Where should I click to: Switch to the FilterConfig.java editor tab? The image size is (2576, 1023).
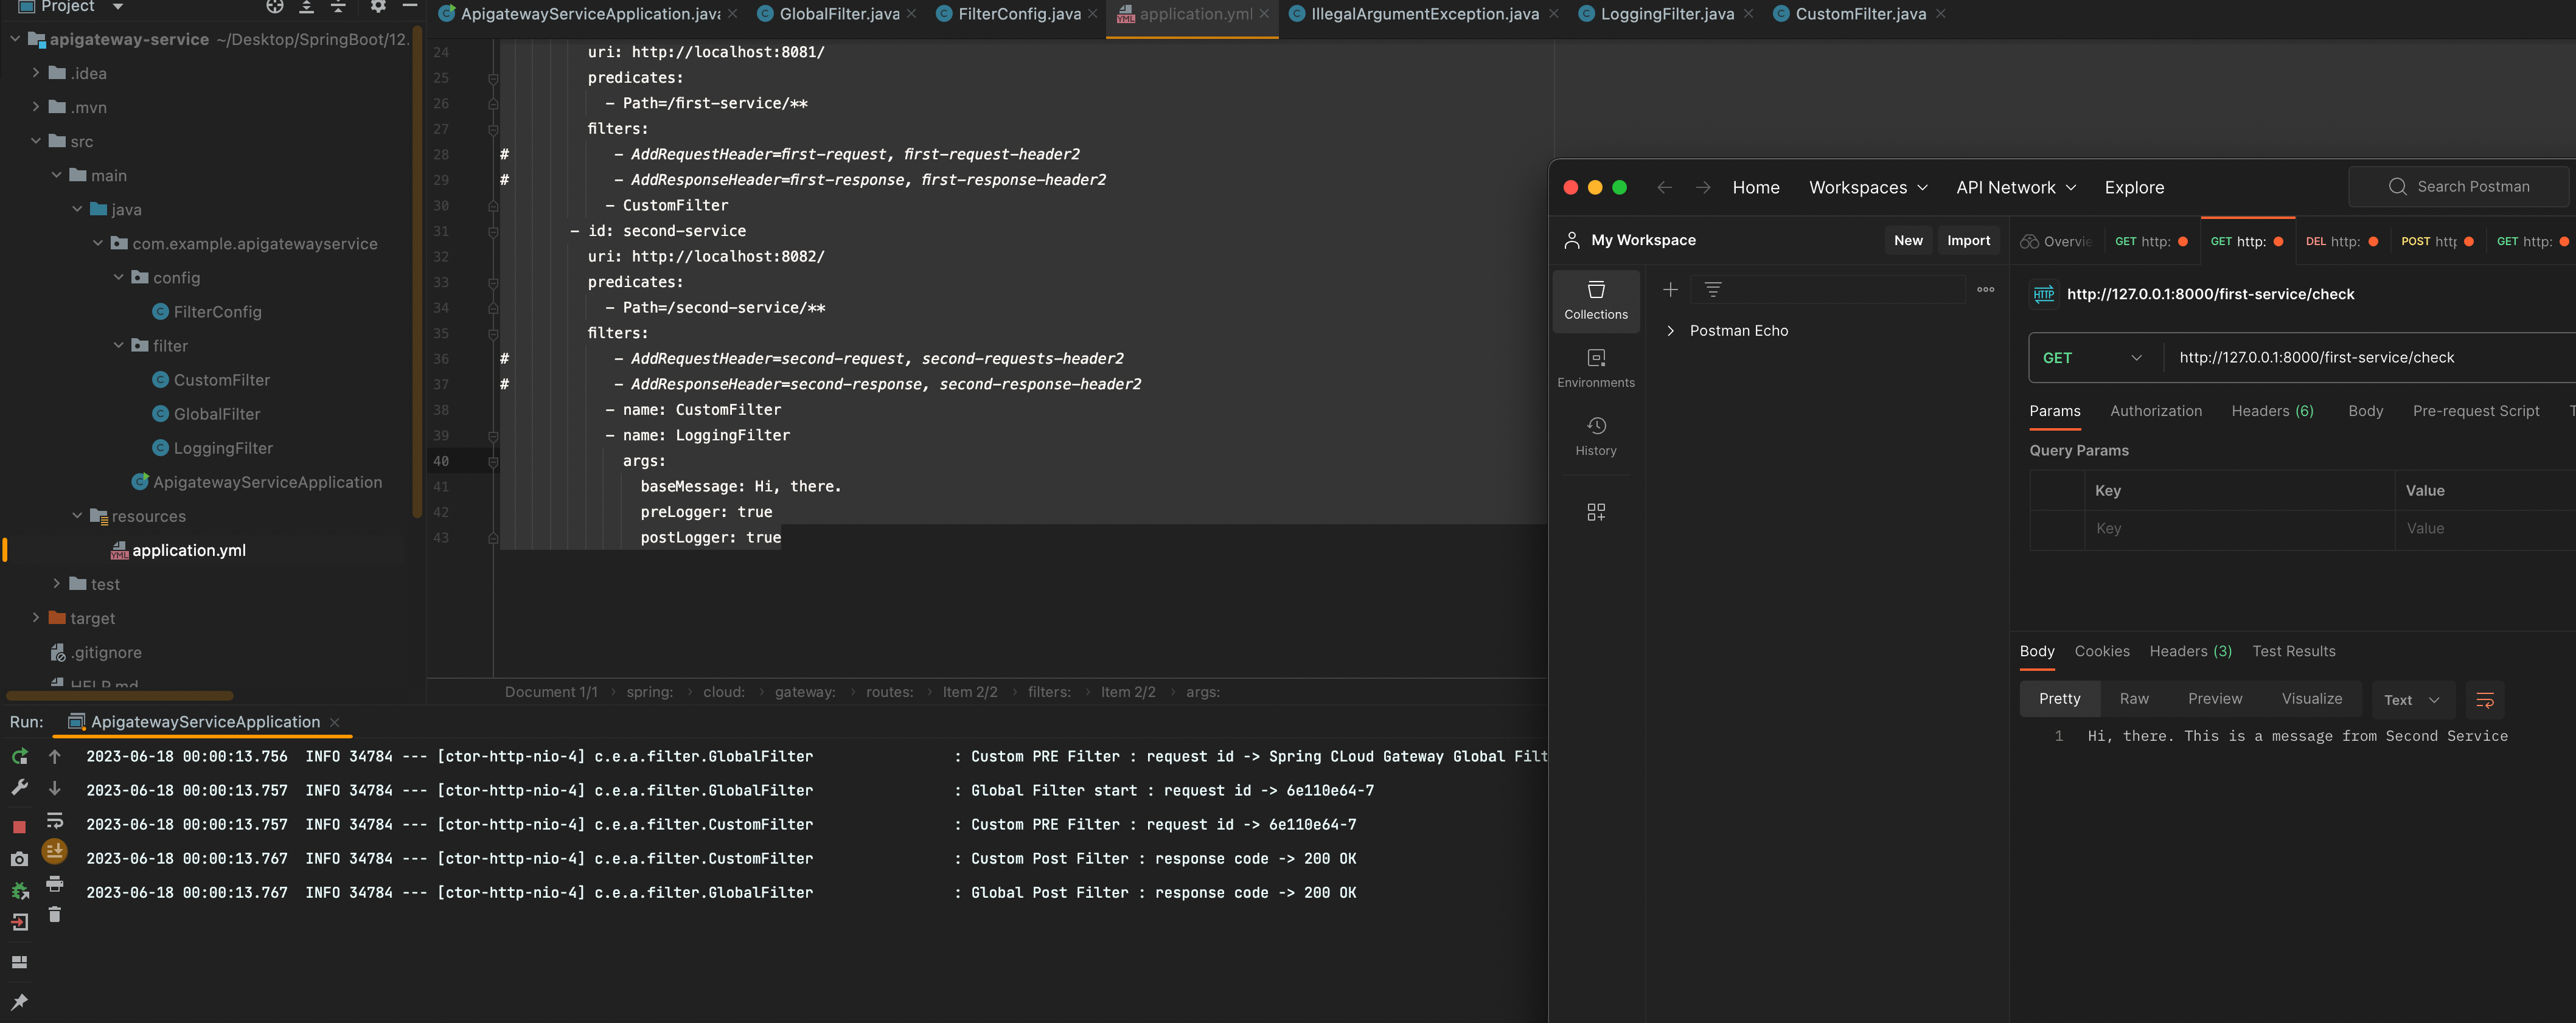point(1019,14)
